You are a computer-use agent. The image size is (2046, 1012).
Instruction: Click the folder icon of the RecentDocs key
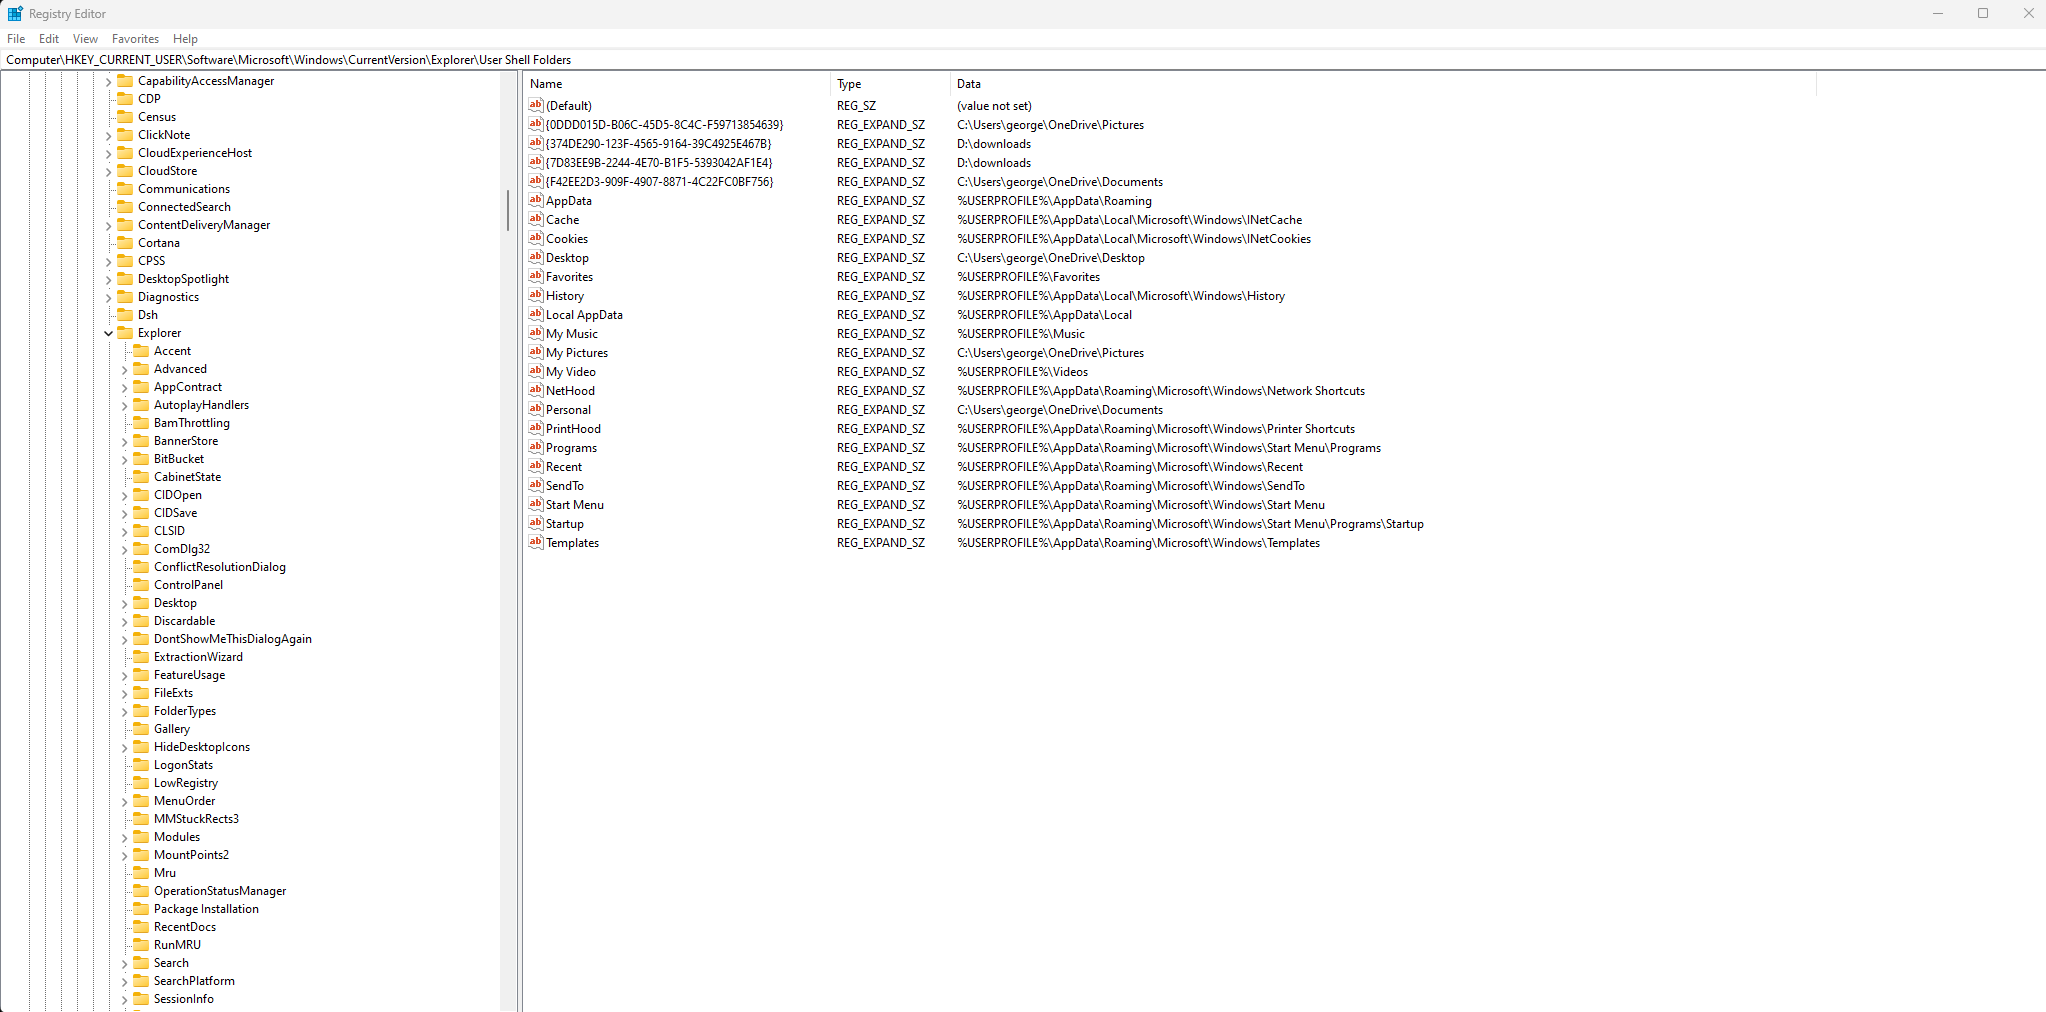(x=141, y=927)
